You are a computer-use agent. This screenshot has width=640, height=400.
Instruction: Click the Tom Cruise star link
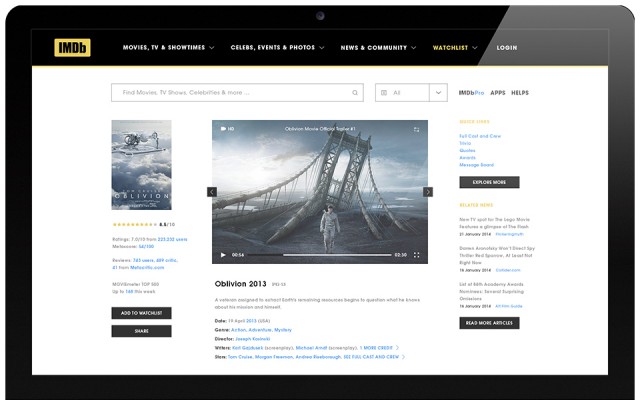pos(240,357)
